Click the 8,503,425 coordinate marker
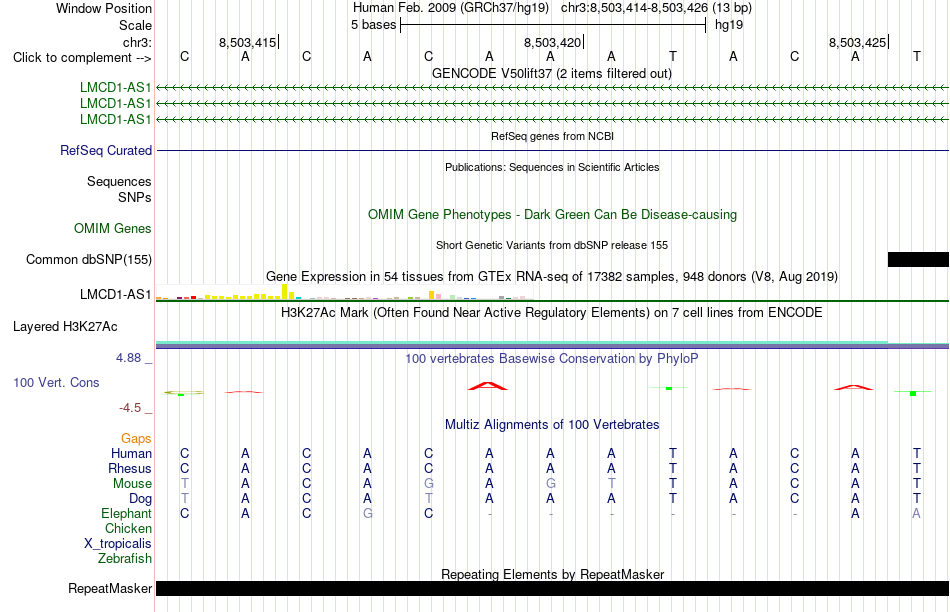Viewport: 950px width, 612px height. pos(857,42)
